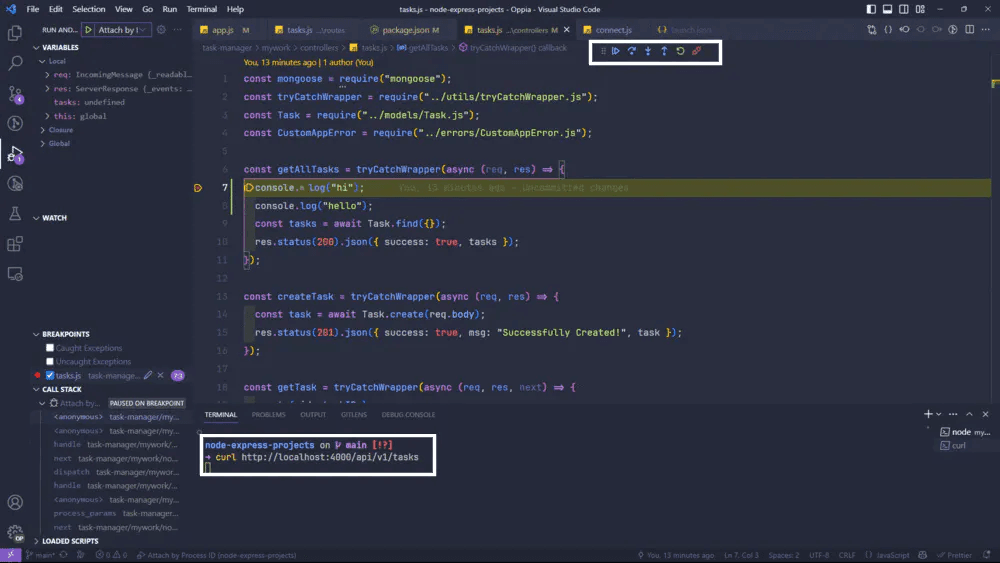The image size is (1000, 563).
Task: Click the remote window status bar icon
Action: pos(10,555)
